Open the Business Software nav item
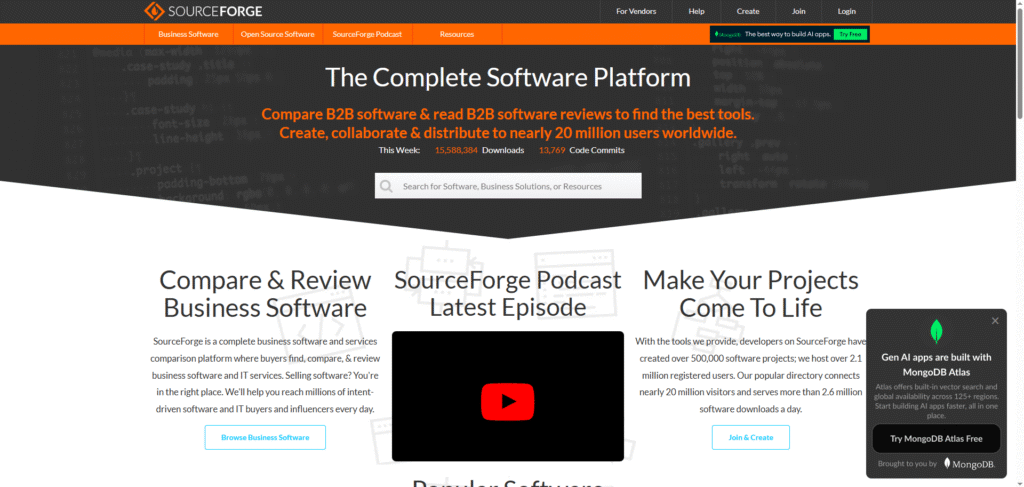The height and width of the screenshot is (487, 1024). (x=188, y=34)
